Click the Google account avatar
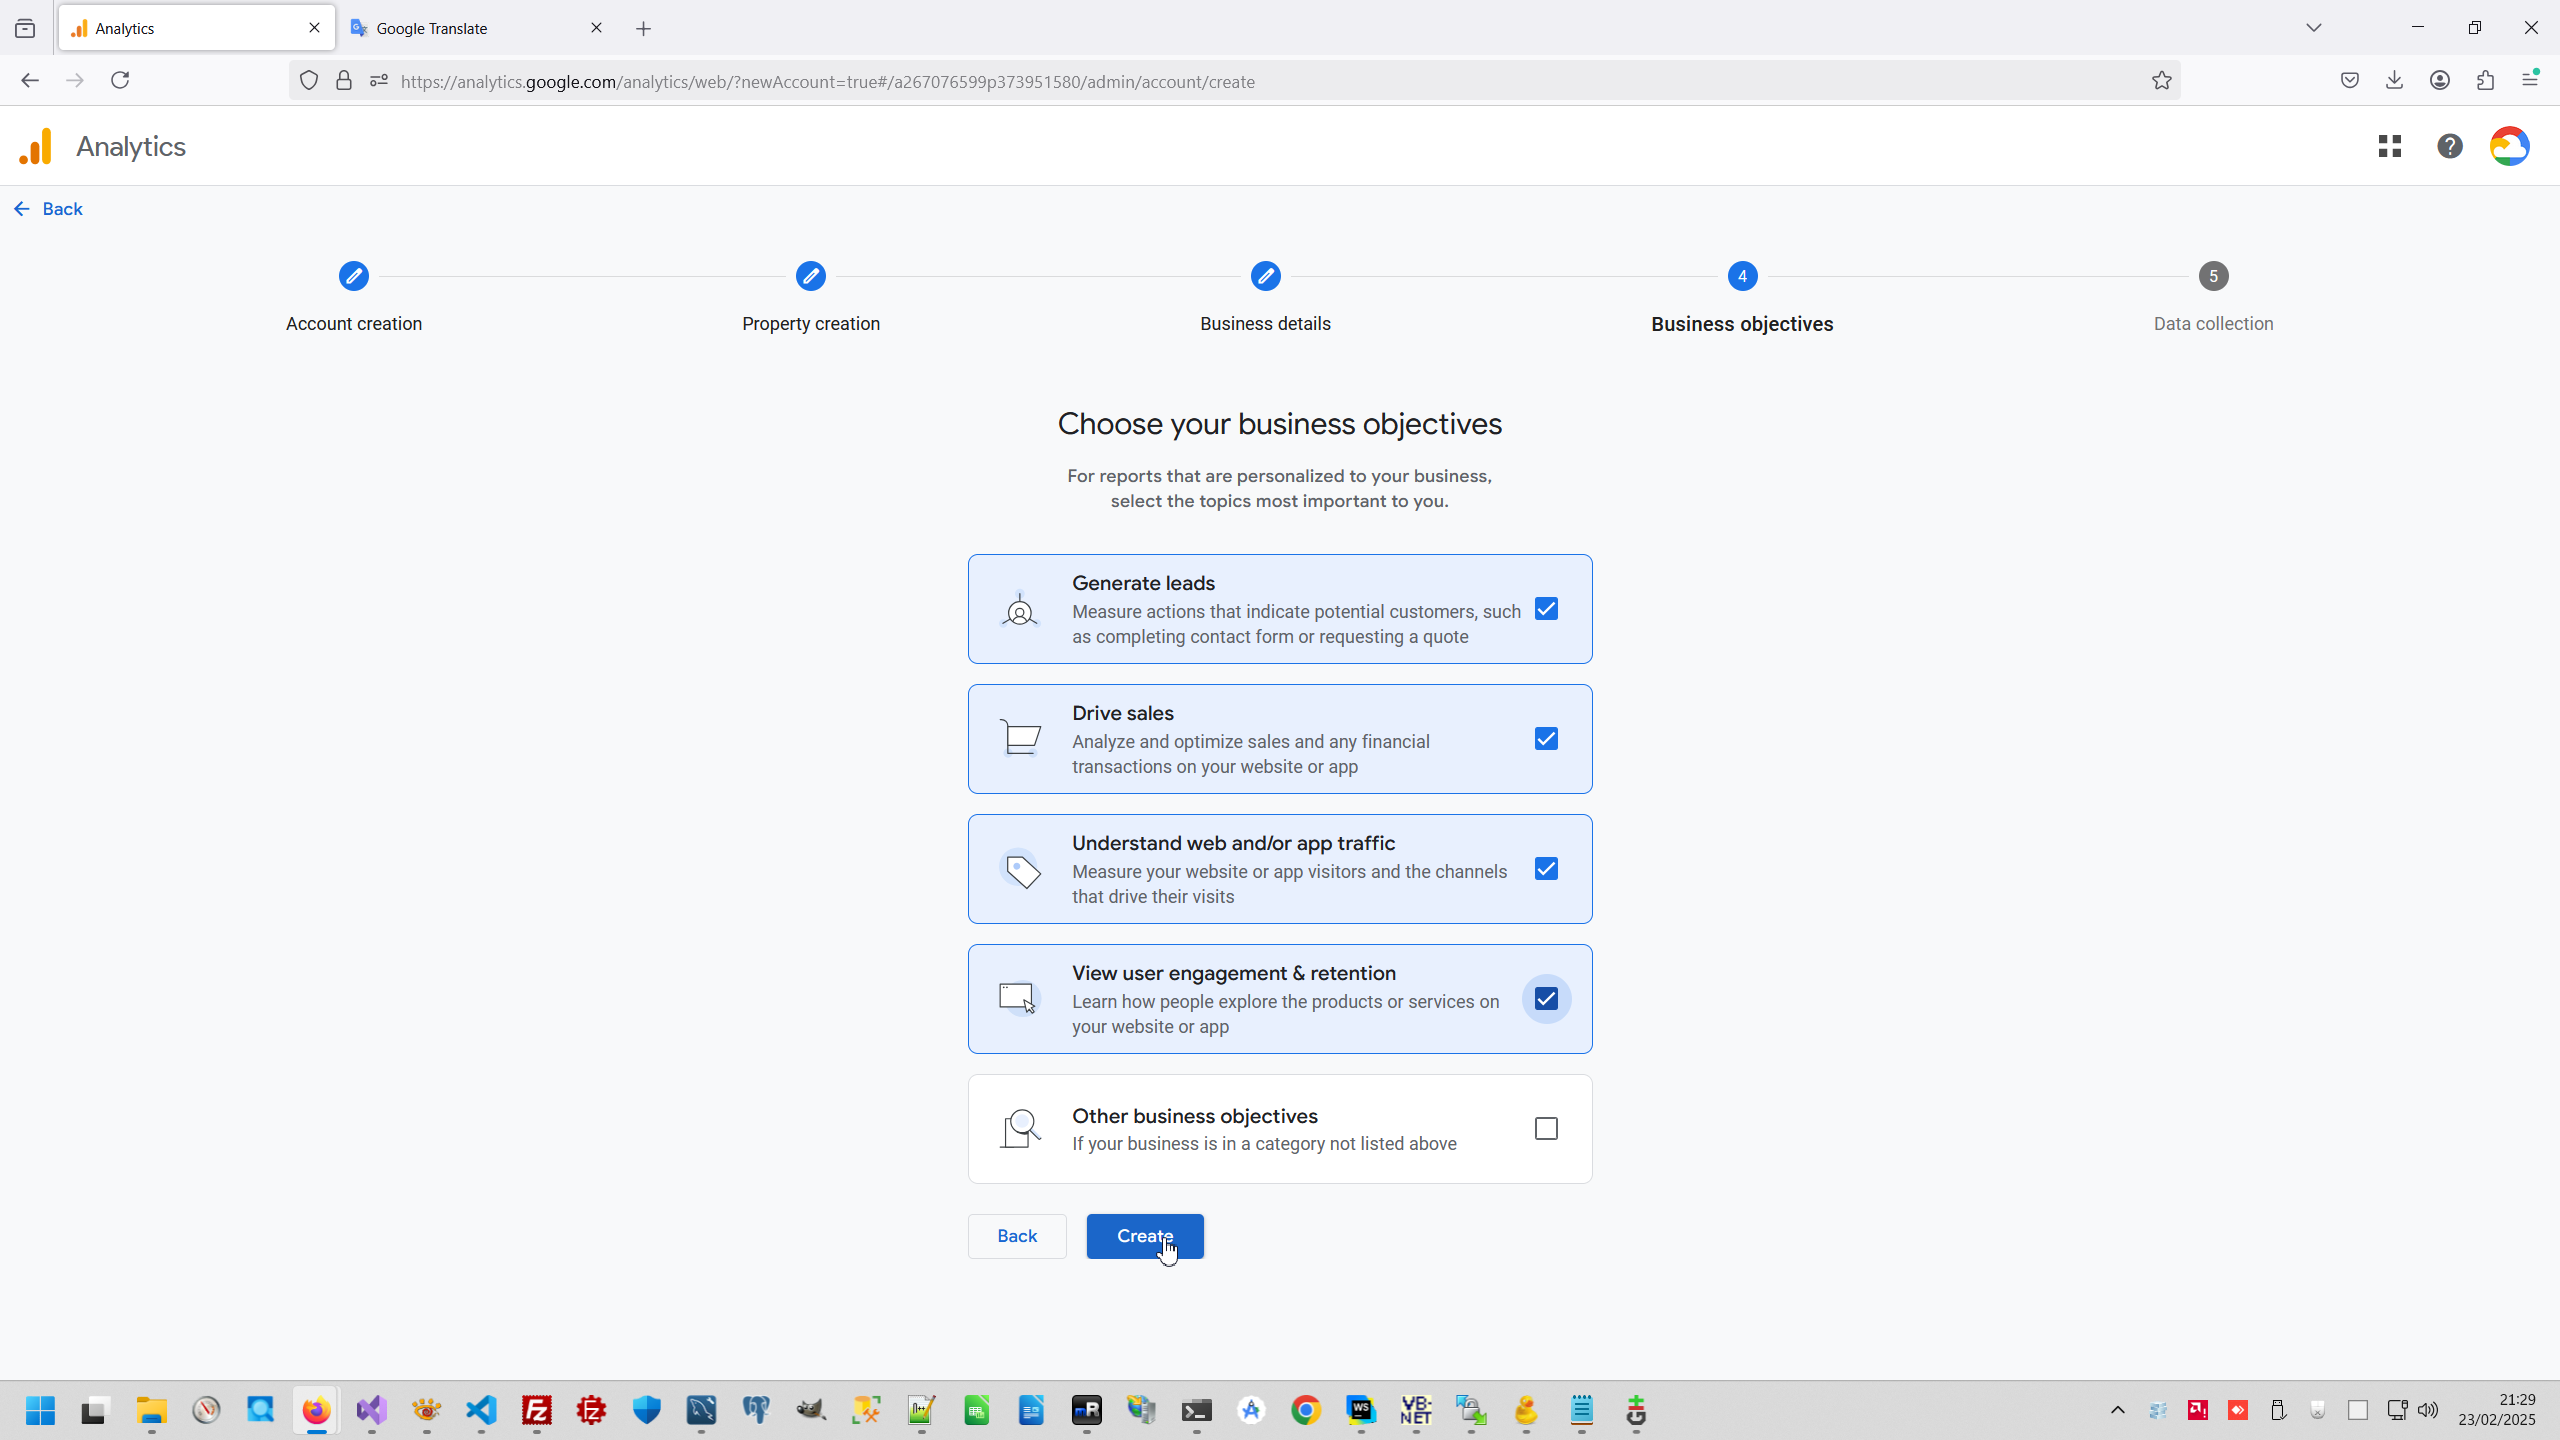This screenshot has width=2560, height=1440. (2509, 147)
